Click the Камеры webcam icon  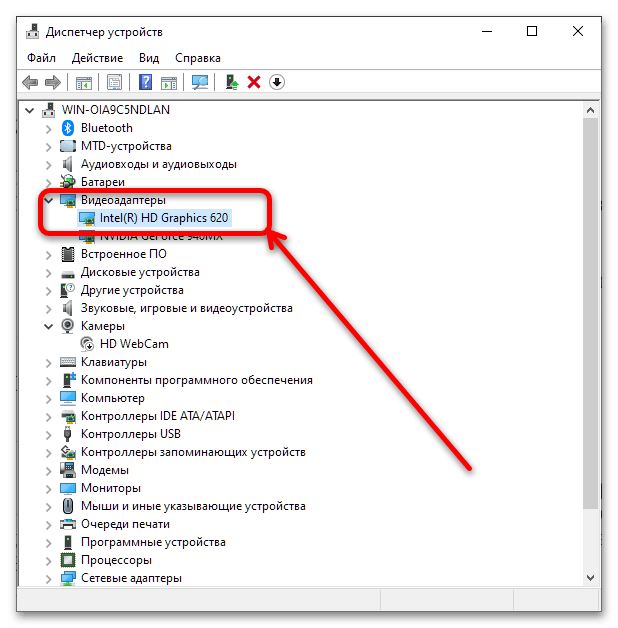(x=67, y=326)
